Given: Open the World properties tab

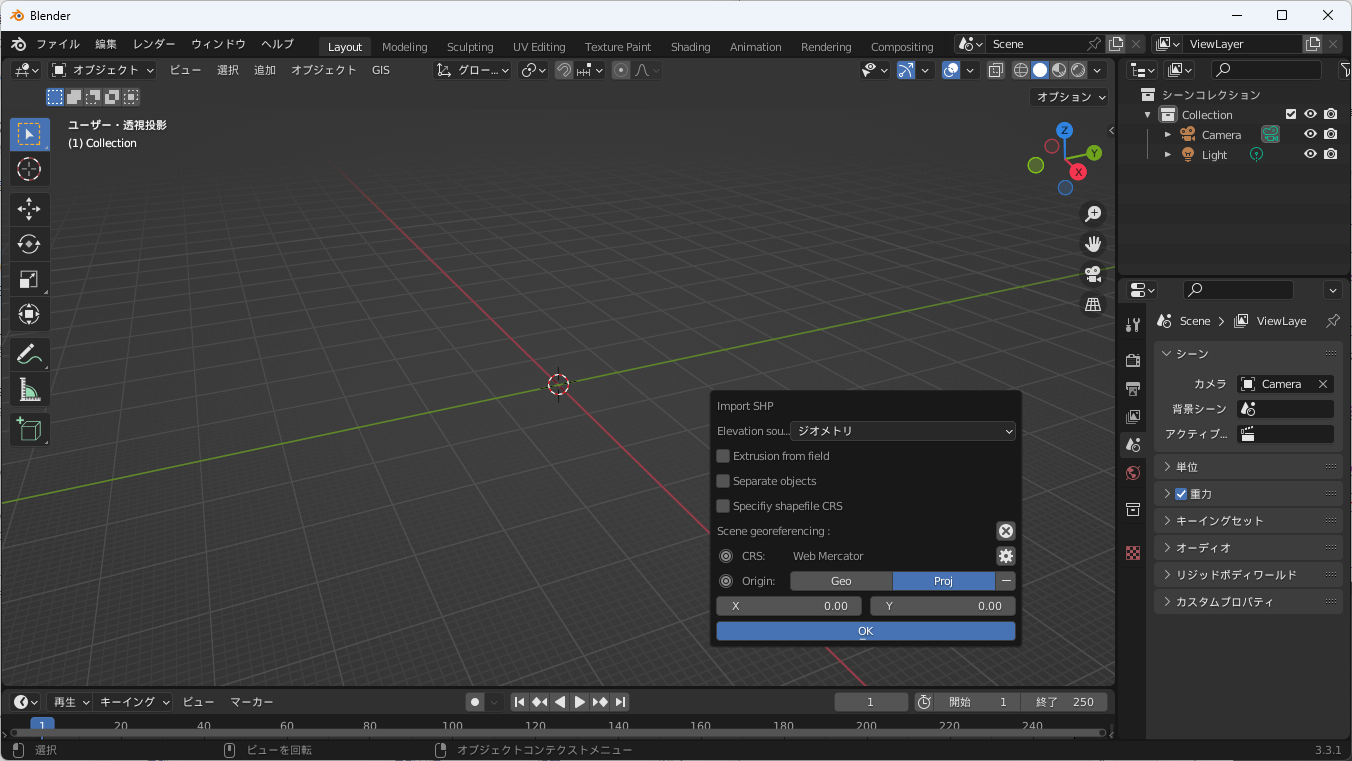Looking at the screenshot, I should [x=1133, y=472].
